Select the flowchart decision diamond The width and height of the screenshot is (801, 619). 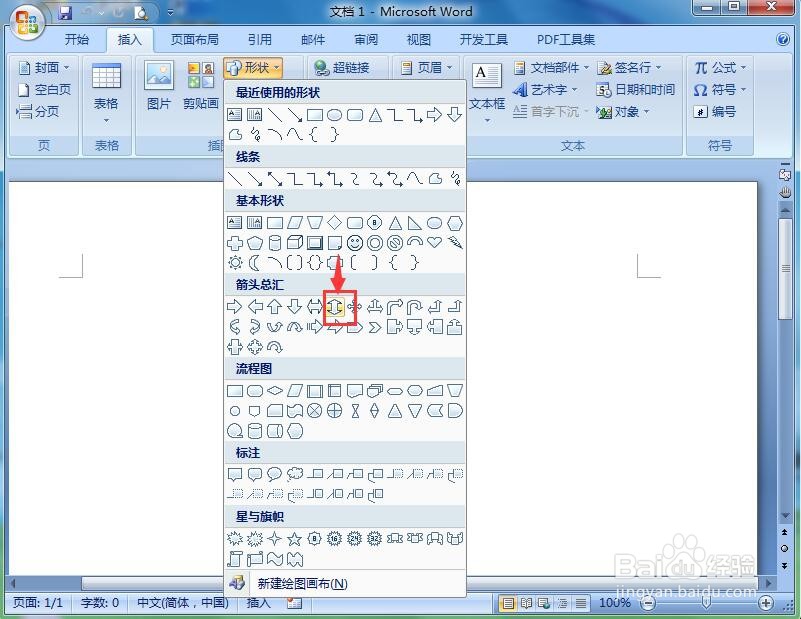click(275, 391)
